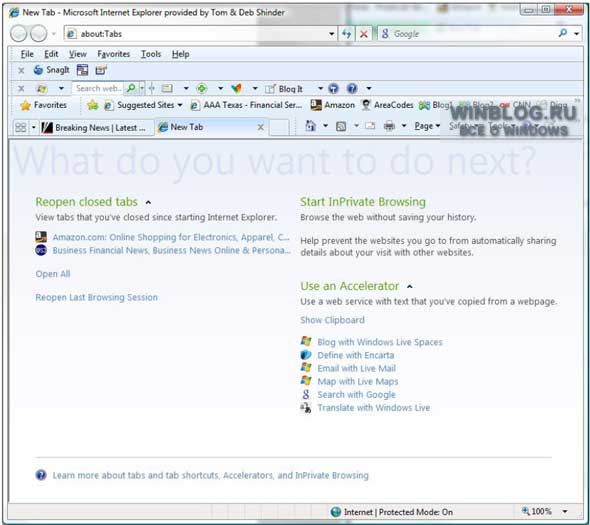590x525 pixels.
Task: Focus the Google search box
Action: tap(468, 34)
